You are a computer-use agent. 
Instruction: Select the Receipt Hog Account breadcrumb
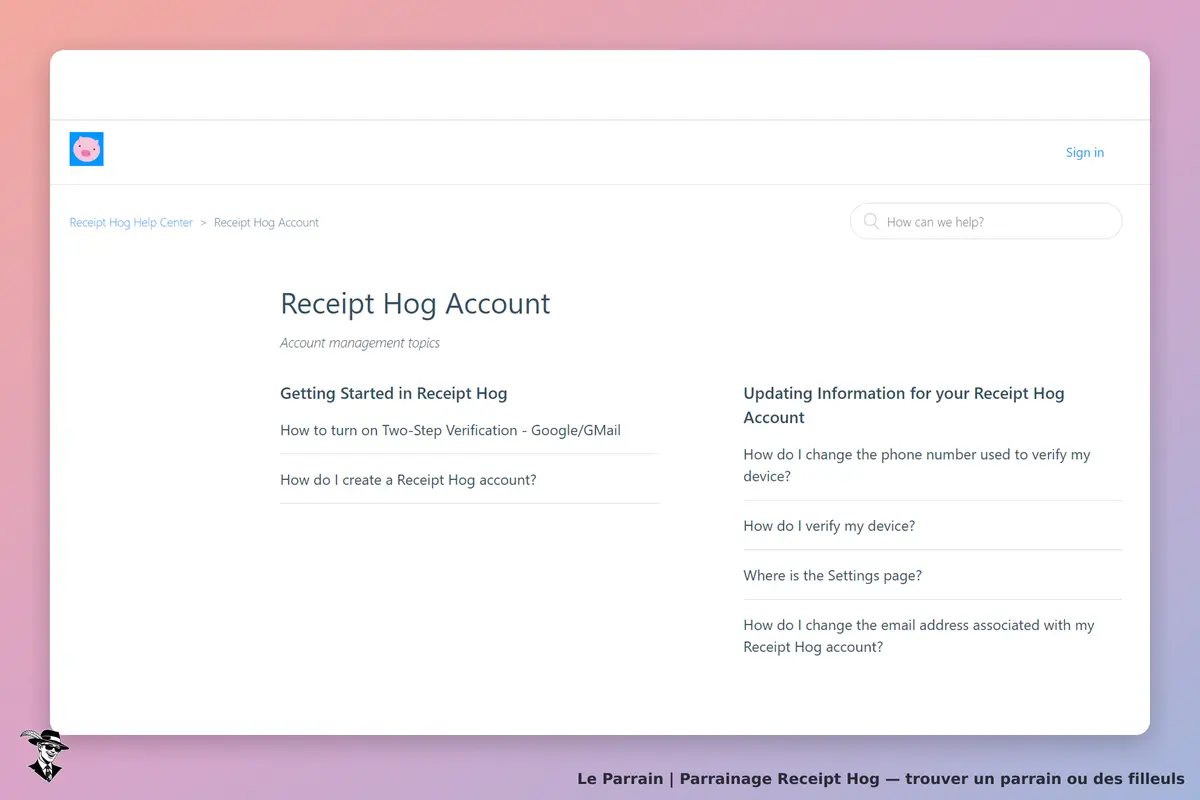point(266,222)
